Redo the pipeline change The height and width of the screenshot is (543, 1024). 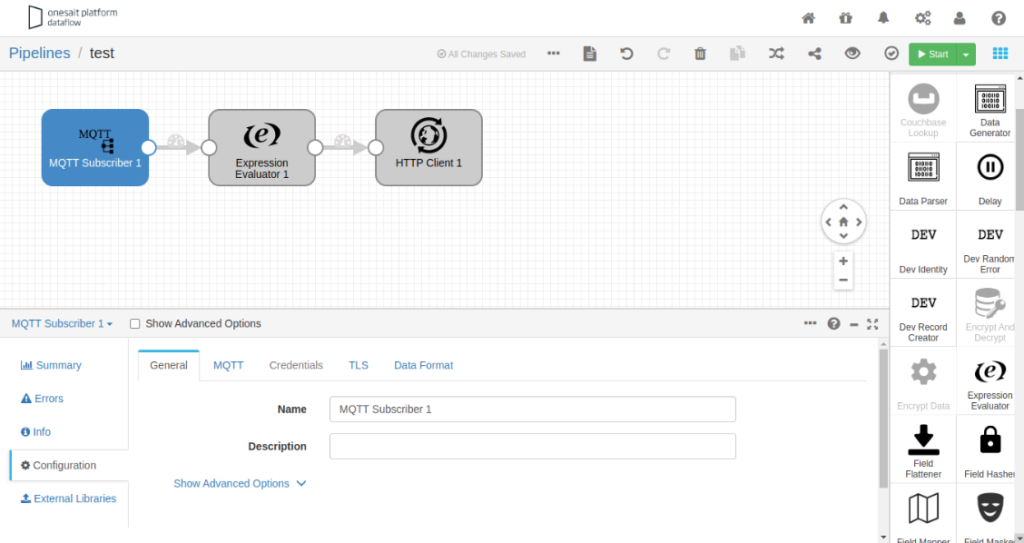(x=664, y=54)
